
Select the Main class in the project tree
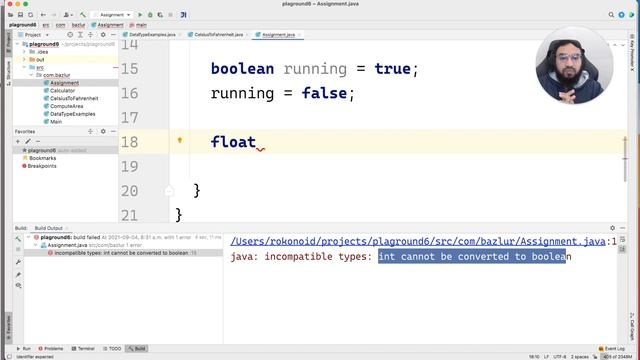56,122
